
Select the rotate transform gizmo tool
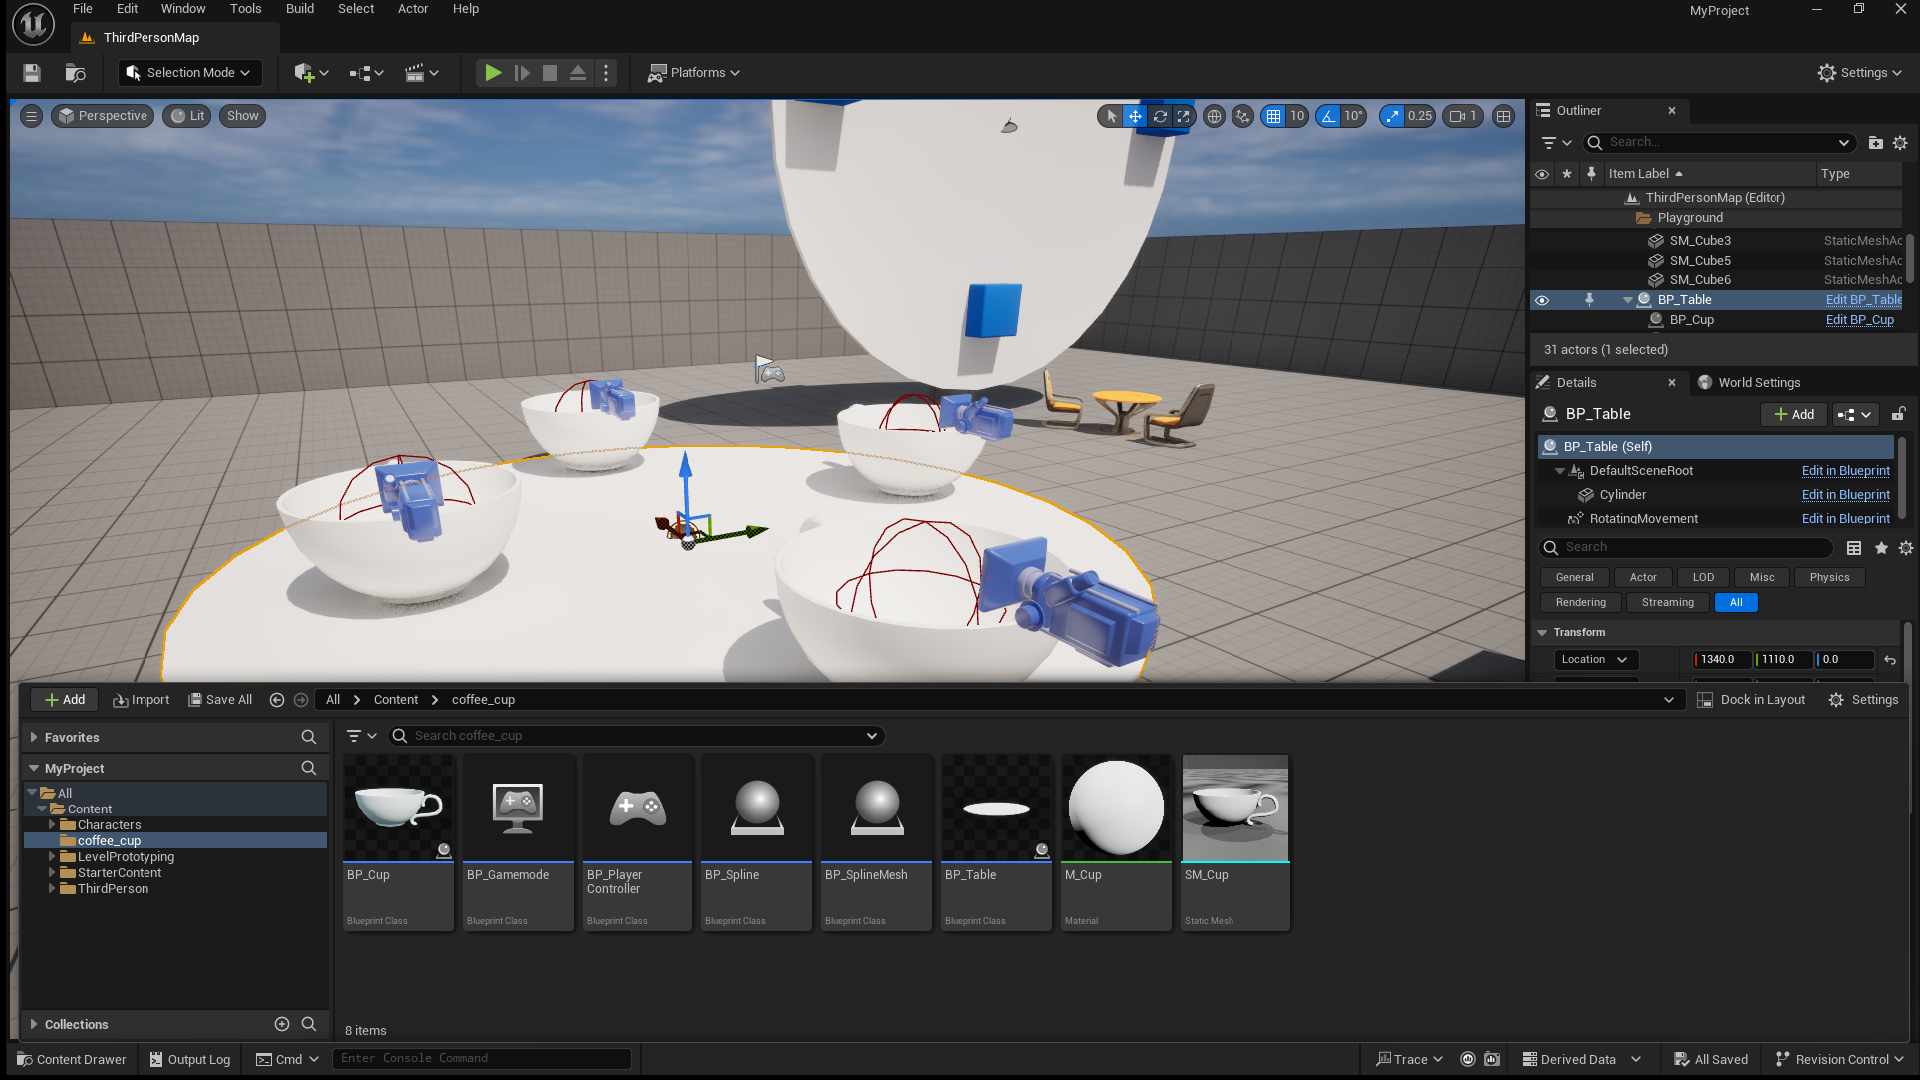(x=1160, y=116)
